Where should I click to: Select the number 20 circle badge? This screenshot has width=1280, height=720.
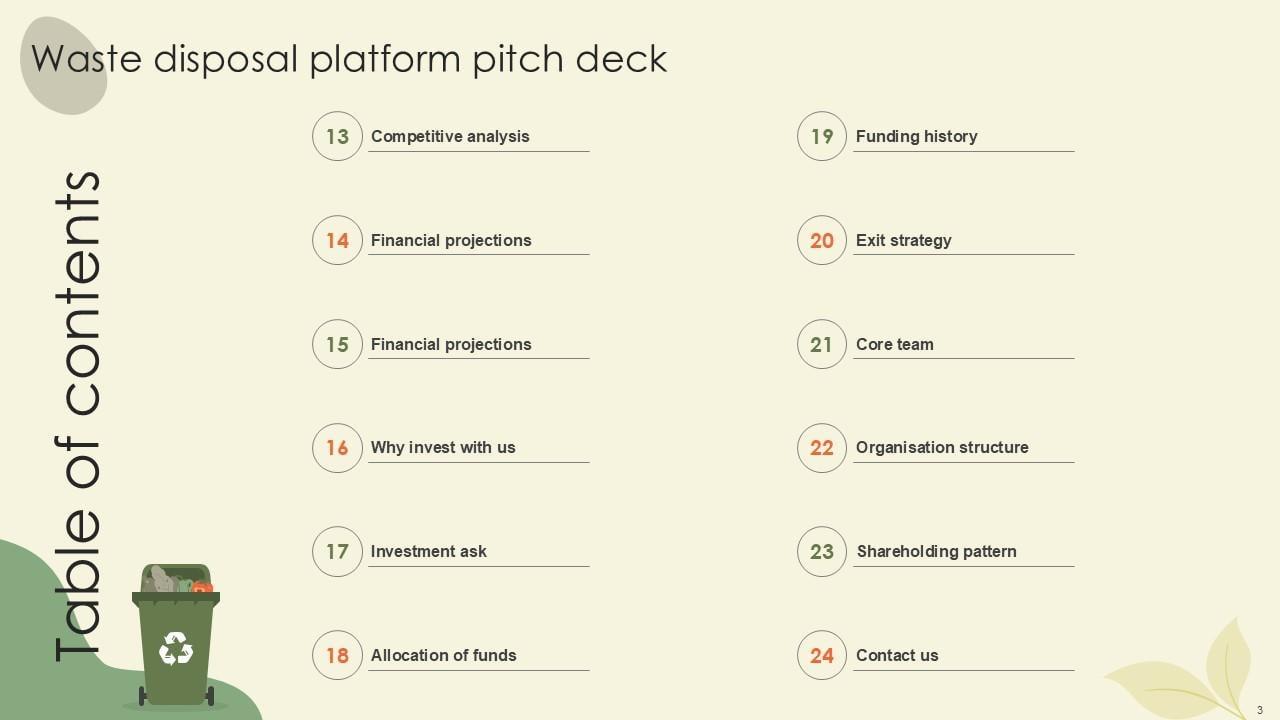(x=822, y=240)
